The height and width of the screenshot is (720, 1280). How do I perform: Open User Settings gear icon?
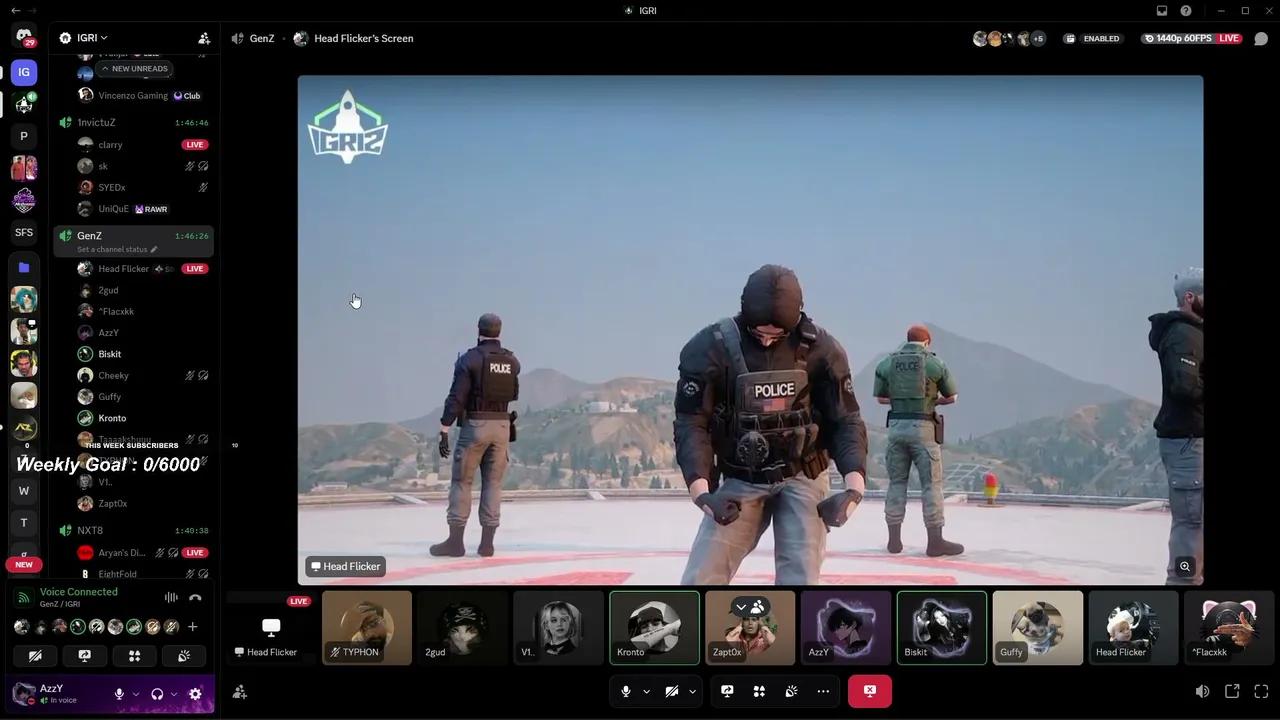pyautogui.click(x=195, y=694)
